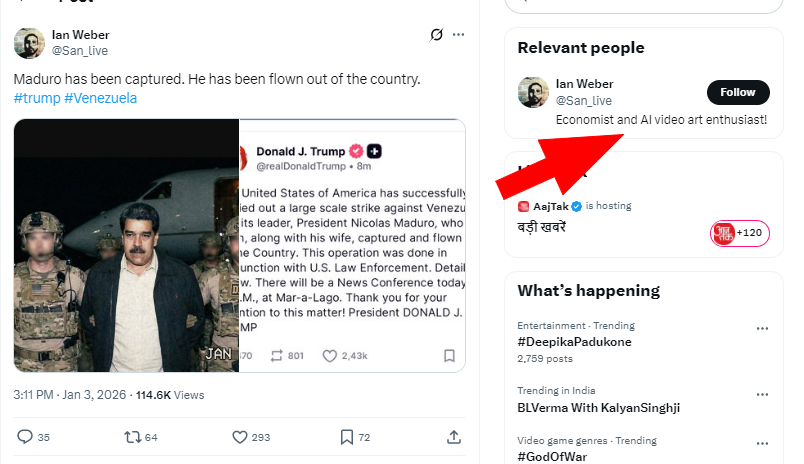
Task: Open the attached Maduro image
Action: tap(126, 246)
